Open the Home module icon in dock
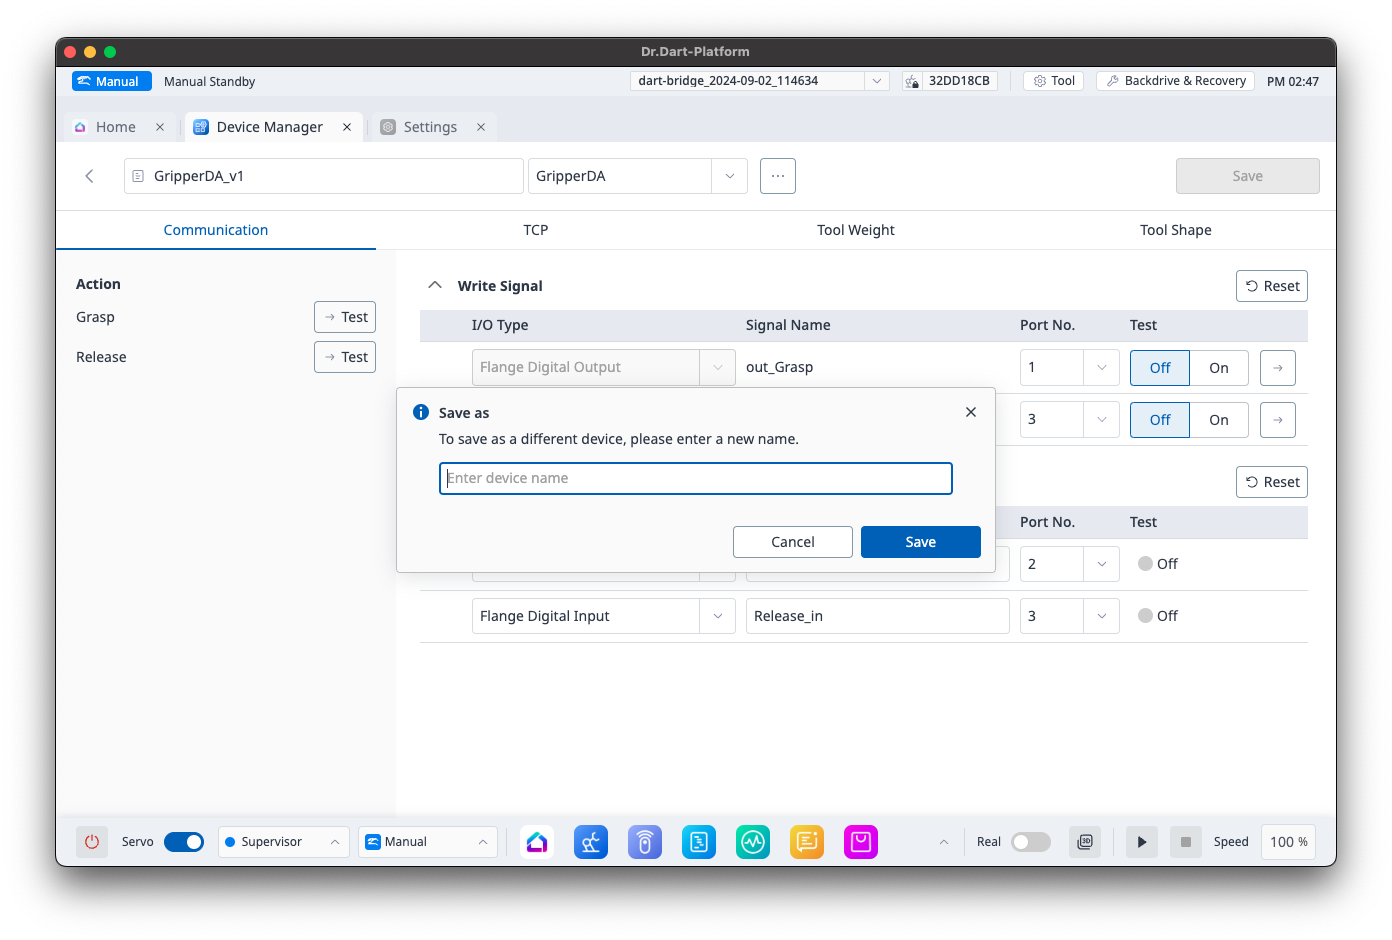1392x940 pixels. (x=537, y=842)
